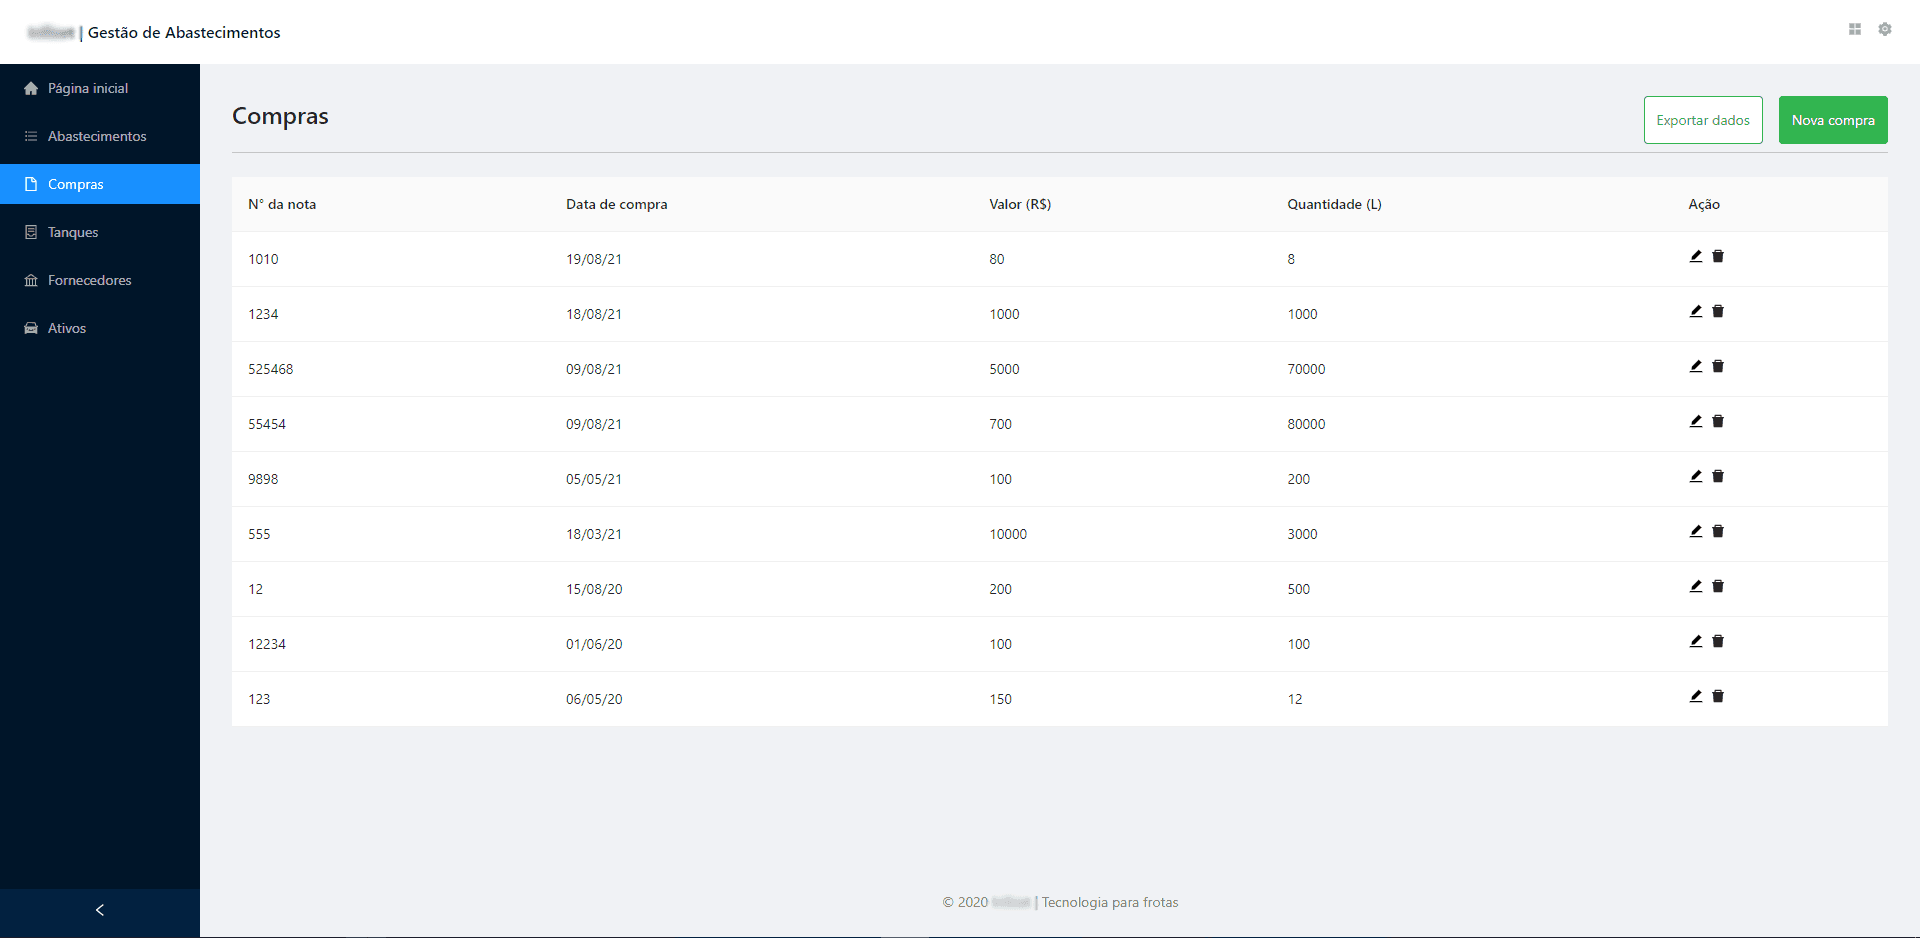Viewport: 1920px width, 938px height.
Task: Click Exportar dados button
Action: click(x=1703, y=120)
